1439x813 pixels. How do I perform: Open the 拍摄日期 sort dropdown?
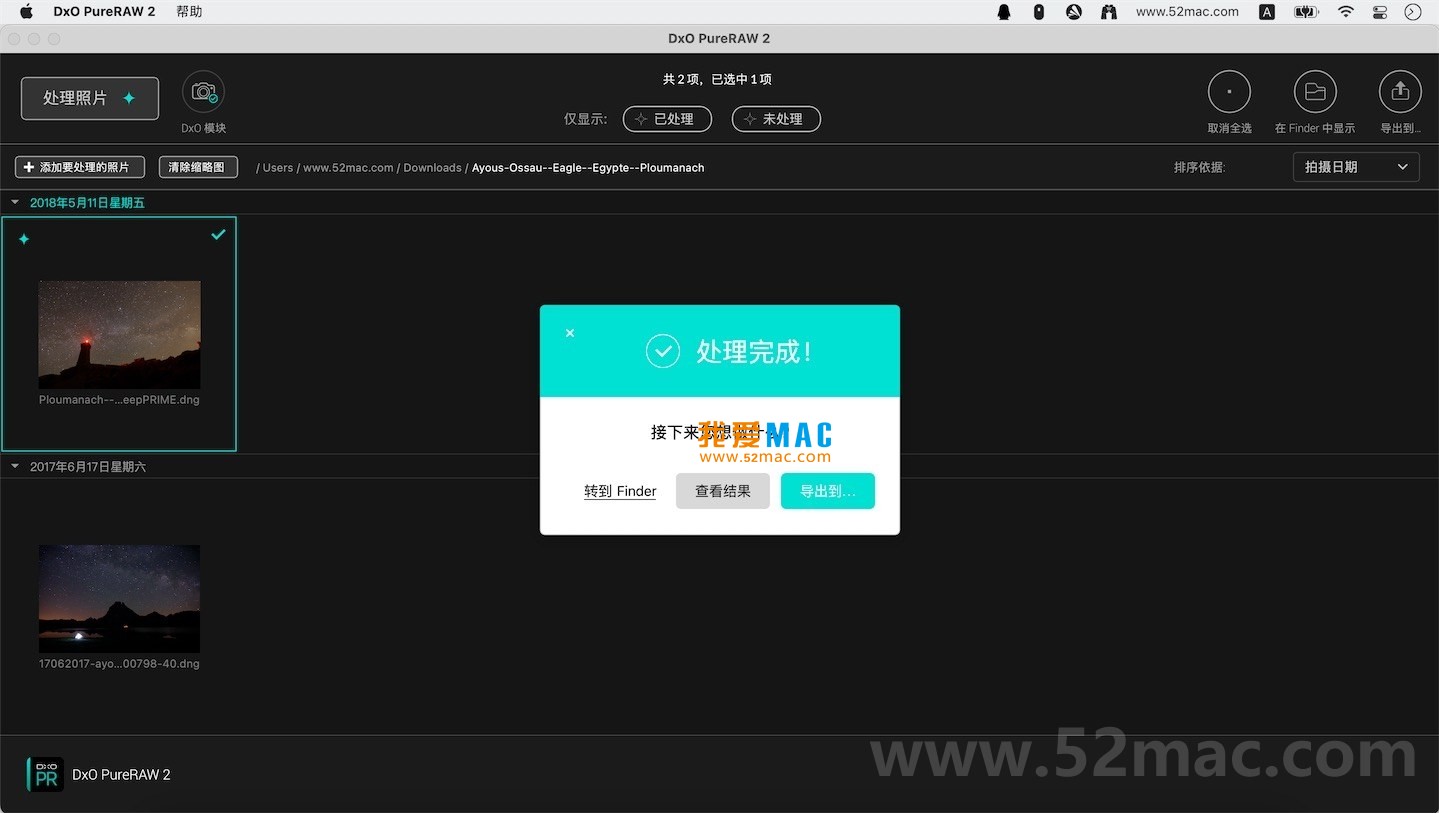click(1356, 167)
